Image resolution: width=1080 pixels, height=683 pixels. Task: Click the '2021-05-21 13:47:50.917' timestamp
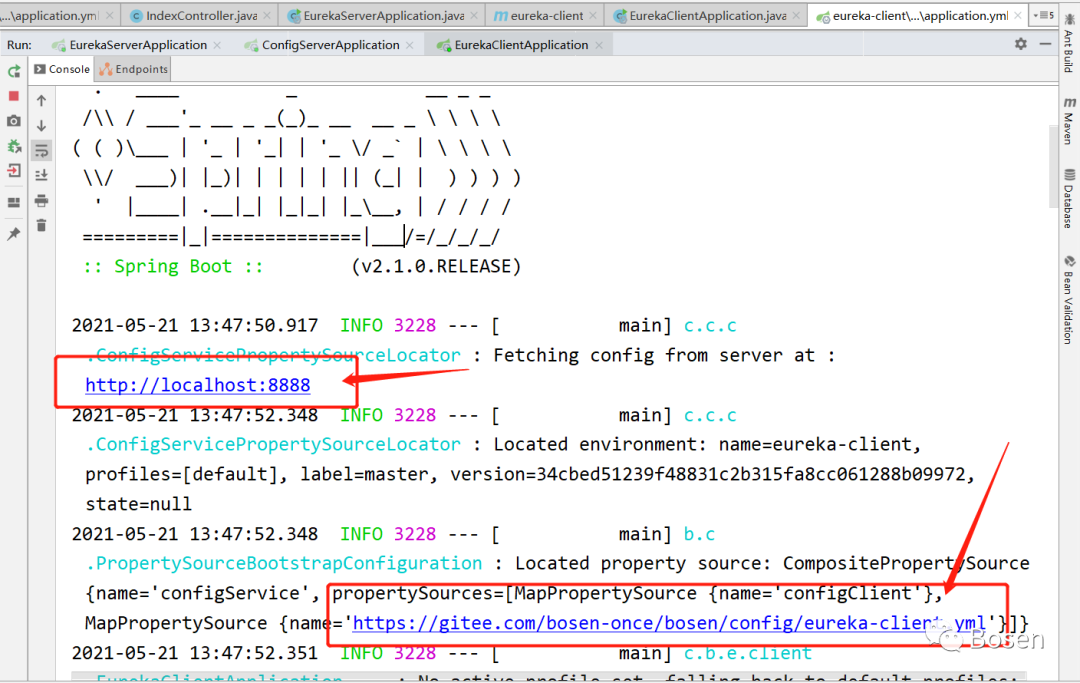pyautogui.click(x=195, y=326)
